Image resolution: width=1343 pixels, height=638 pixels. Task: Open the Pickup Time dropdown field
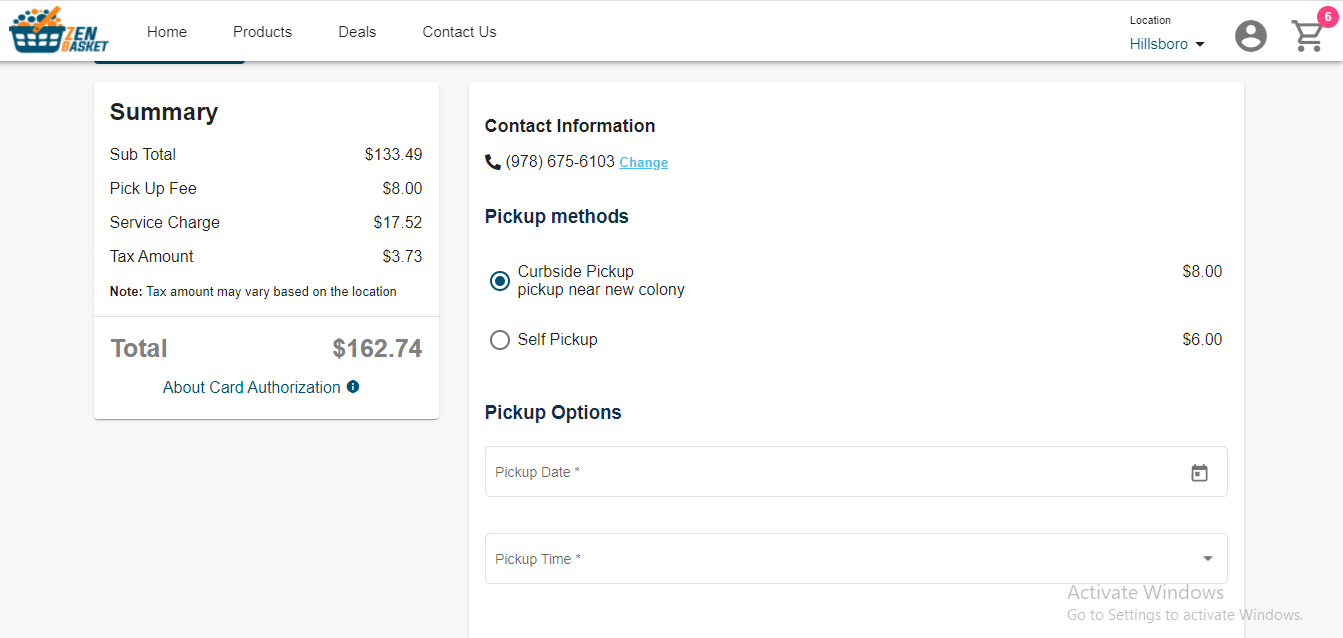840,559
